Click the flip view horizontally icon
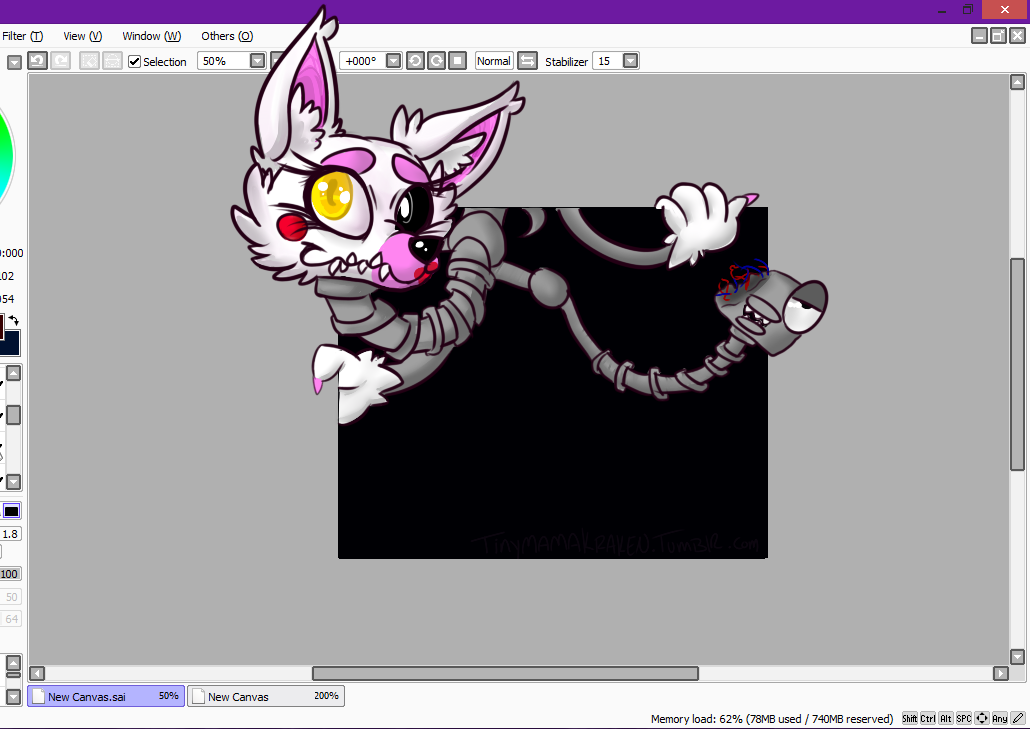 [x=527, y=61]
